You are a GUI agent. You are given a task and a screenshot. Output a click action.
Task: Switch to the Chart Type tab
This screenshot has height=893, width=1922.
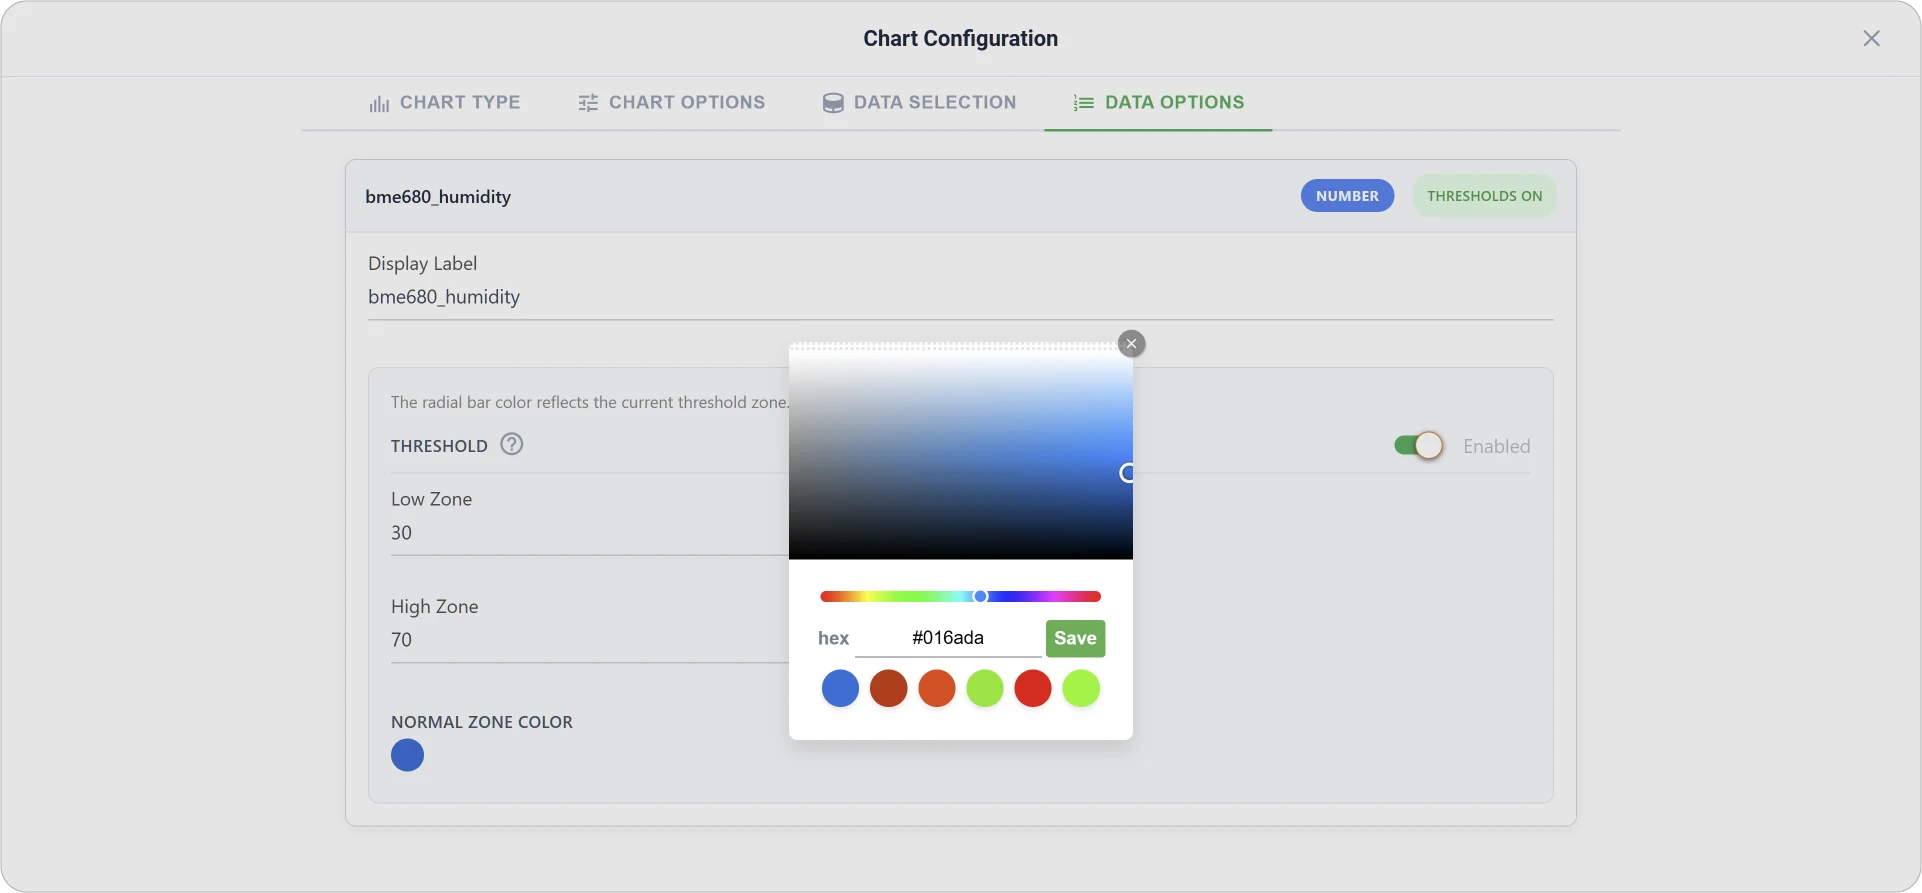tap(445, 103)
